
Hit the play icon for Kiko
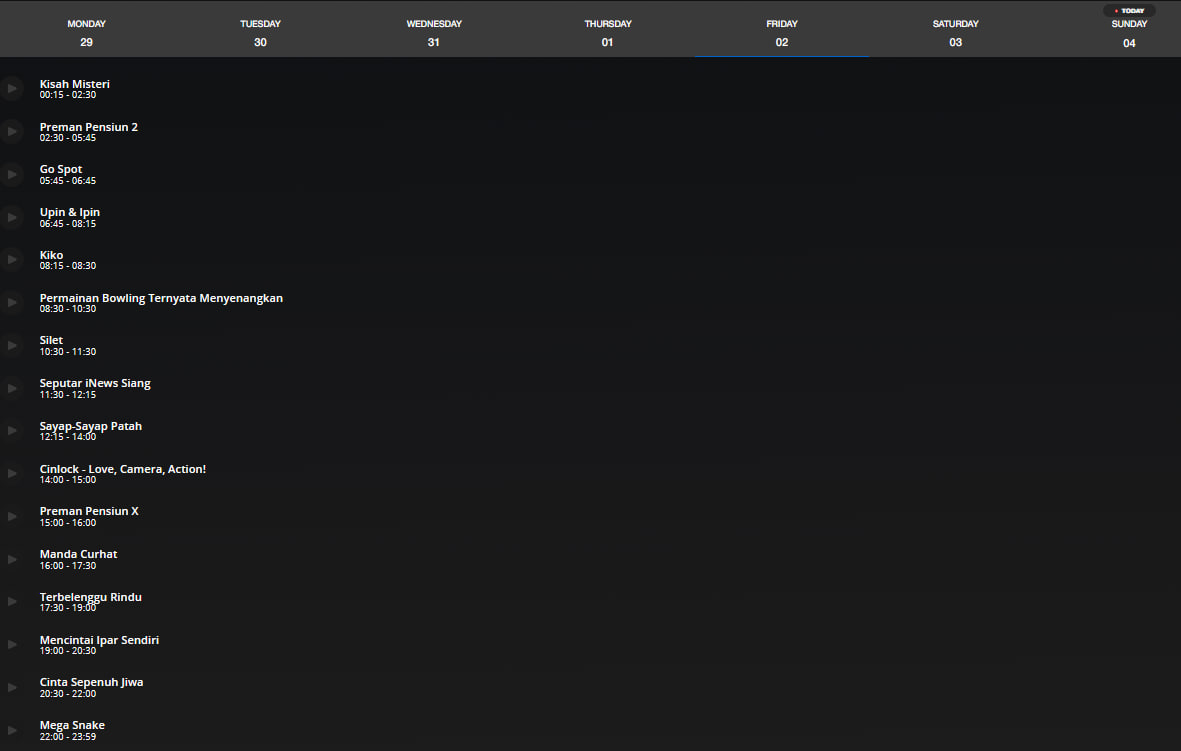click(12, 260)
